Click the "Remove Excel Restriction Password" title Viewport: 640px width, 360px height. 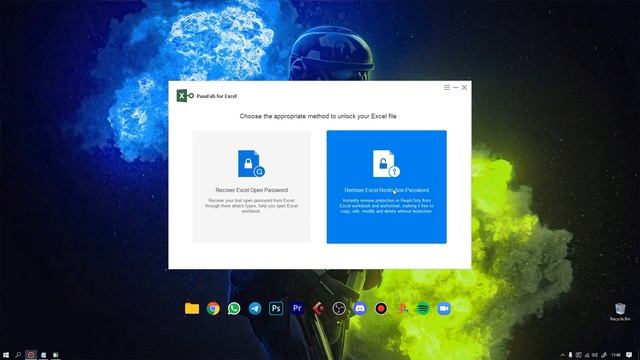click(387, 190)
